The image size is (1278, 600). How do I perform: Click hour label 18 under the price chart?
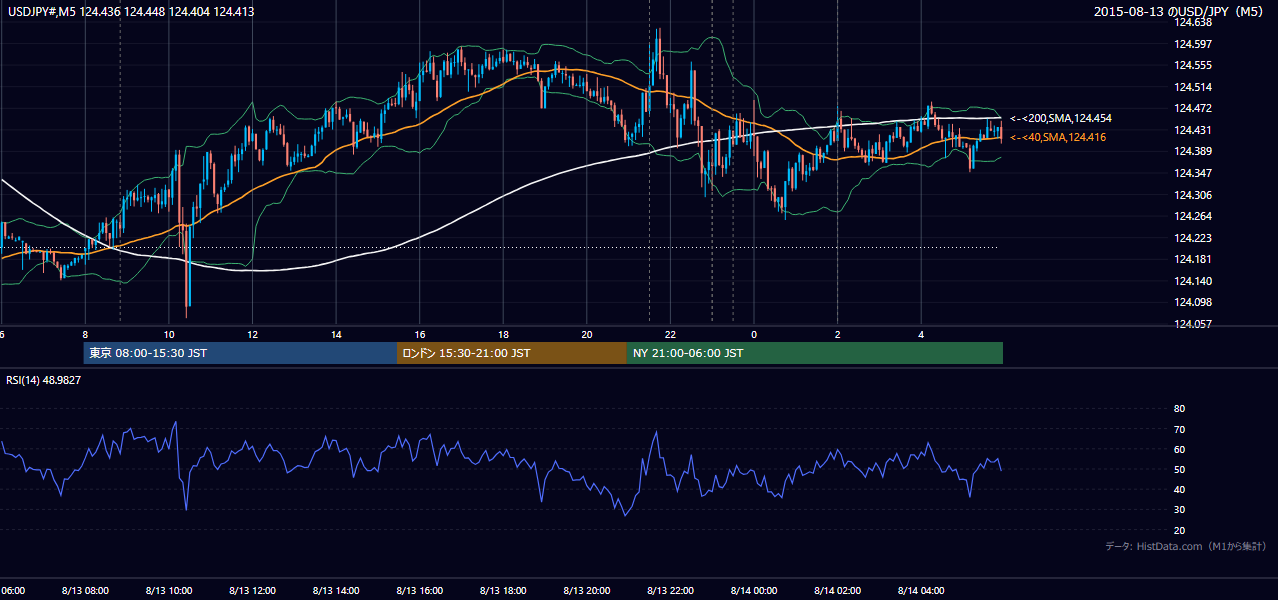click(504, 334)
